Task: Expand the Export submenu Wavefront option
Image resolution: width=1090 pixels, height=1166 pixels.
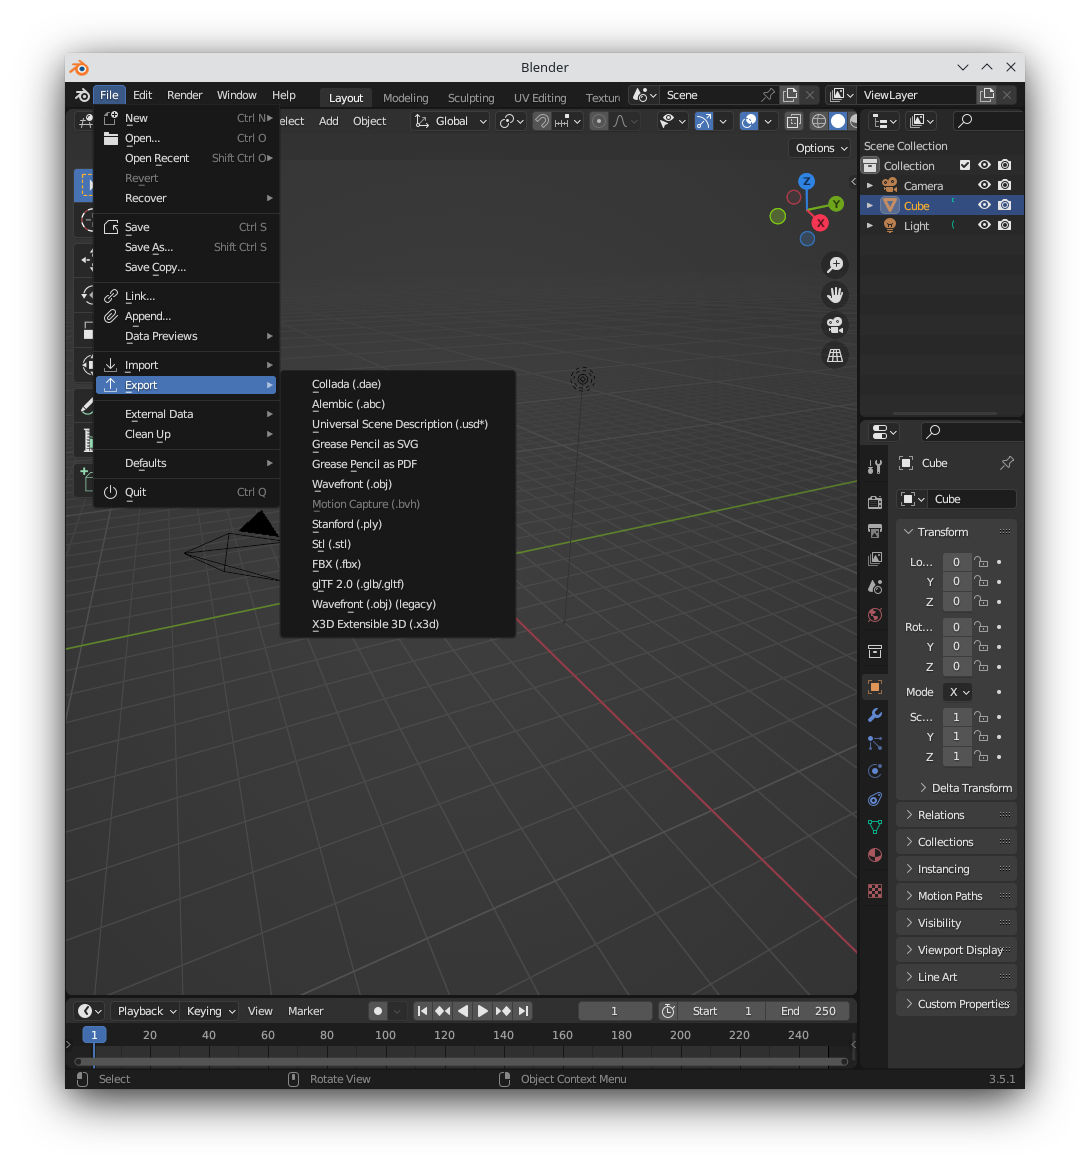Action: 352,484
